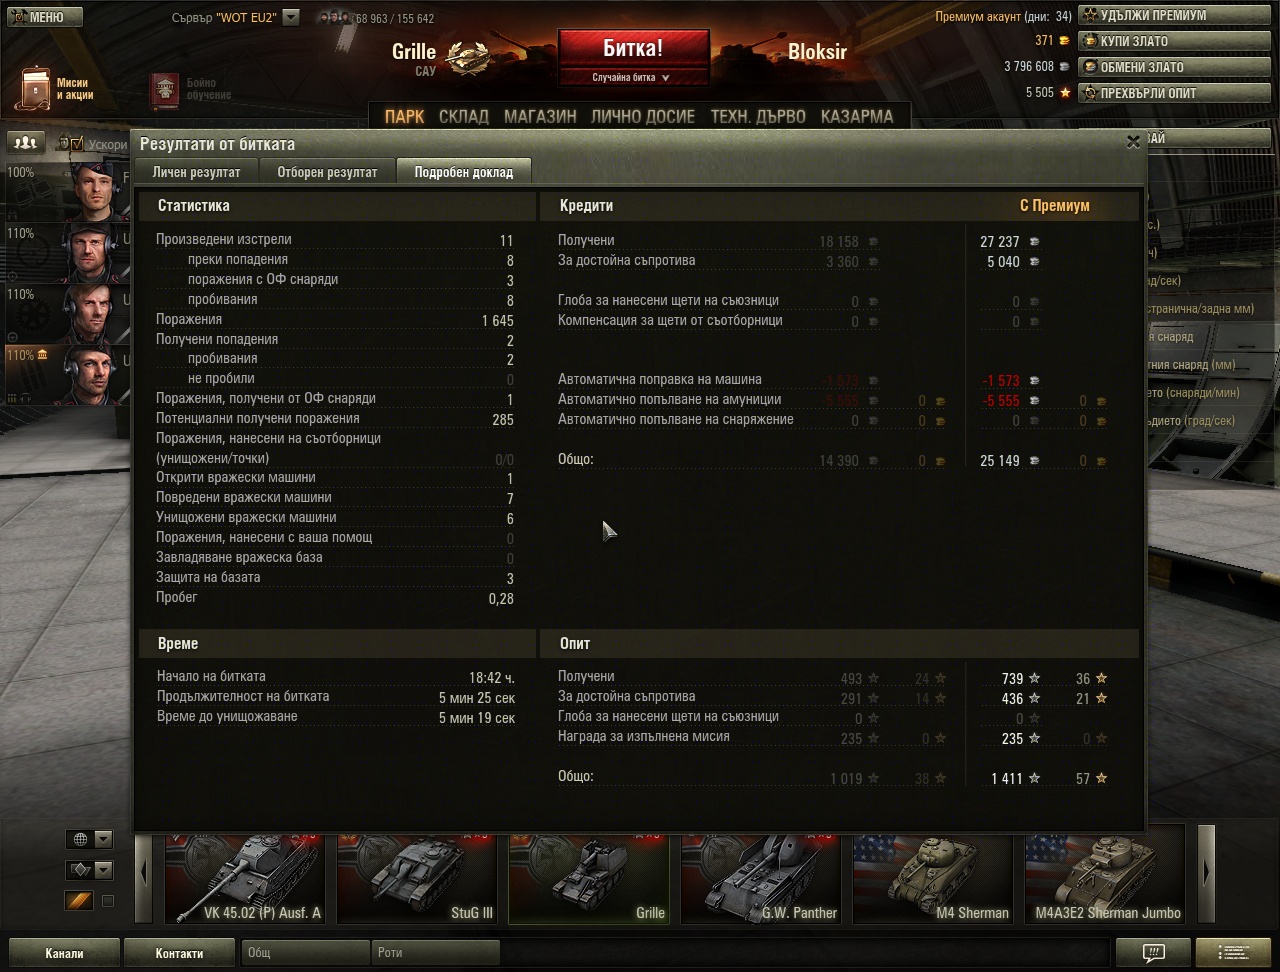1280x972 pixels.
Task: Close the Резултати от битката window
Action: coord(1133,142)
